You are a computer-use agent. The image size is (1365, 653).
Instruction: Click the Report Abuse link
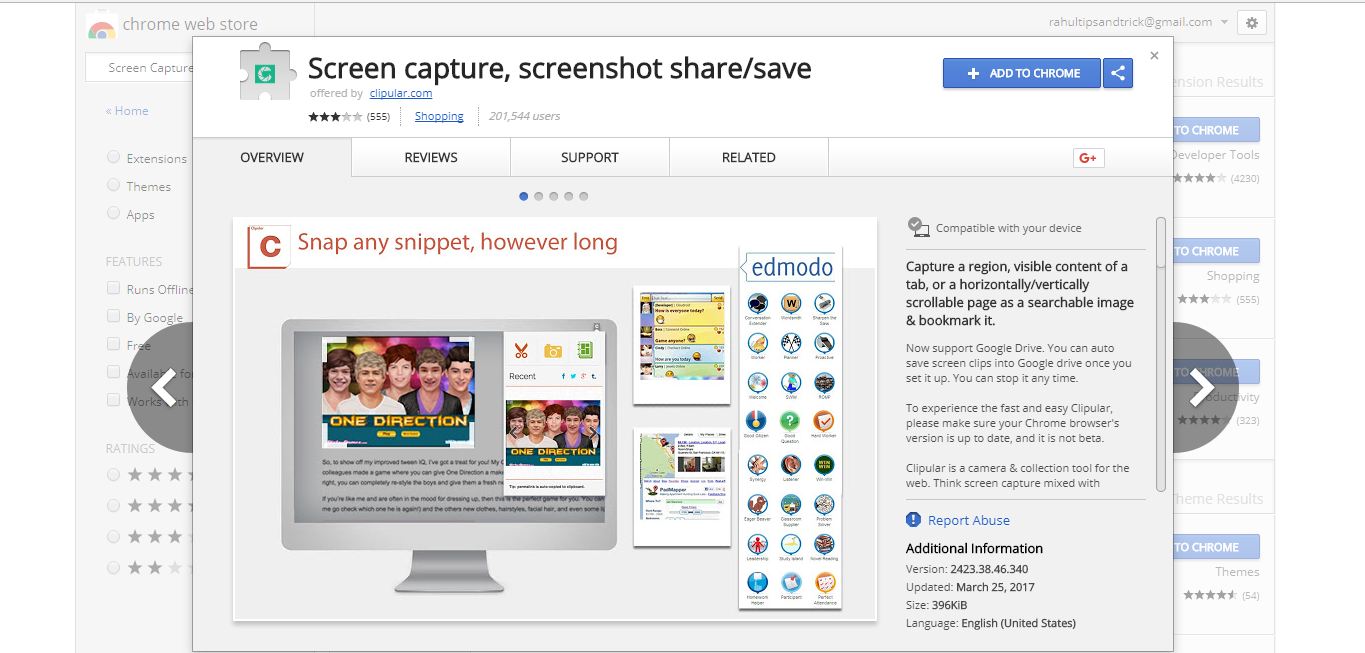coord(969,520)
